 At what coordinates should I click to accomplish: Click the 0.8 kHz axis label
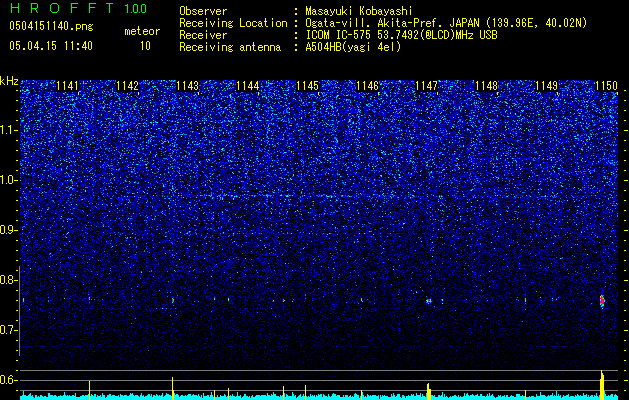(8, 280)
